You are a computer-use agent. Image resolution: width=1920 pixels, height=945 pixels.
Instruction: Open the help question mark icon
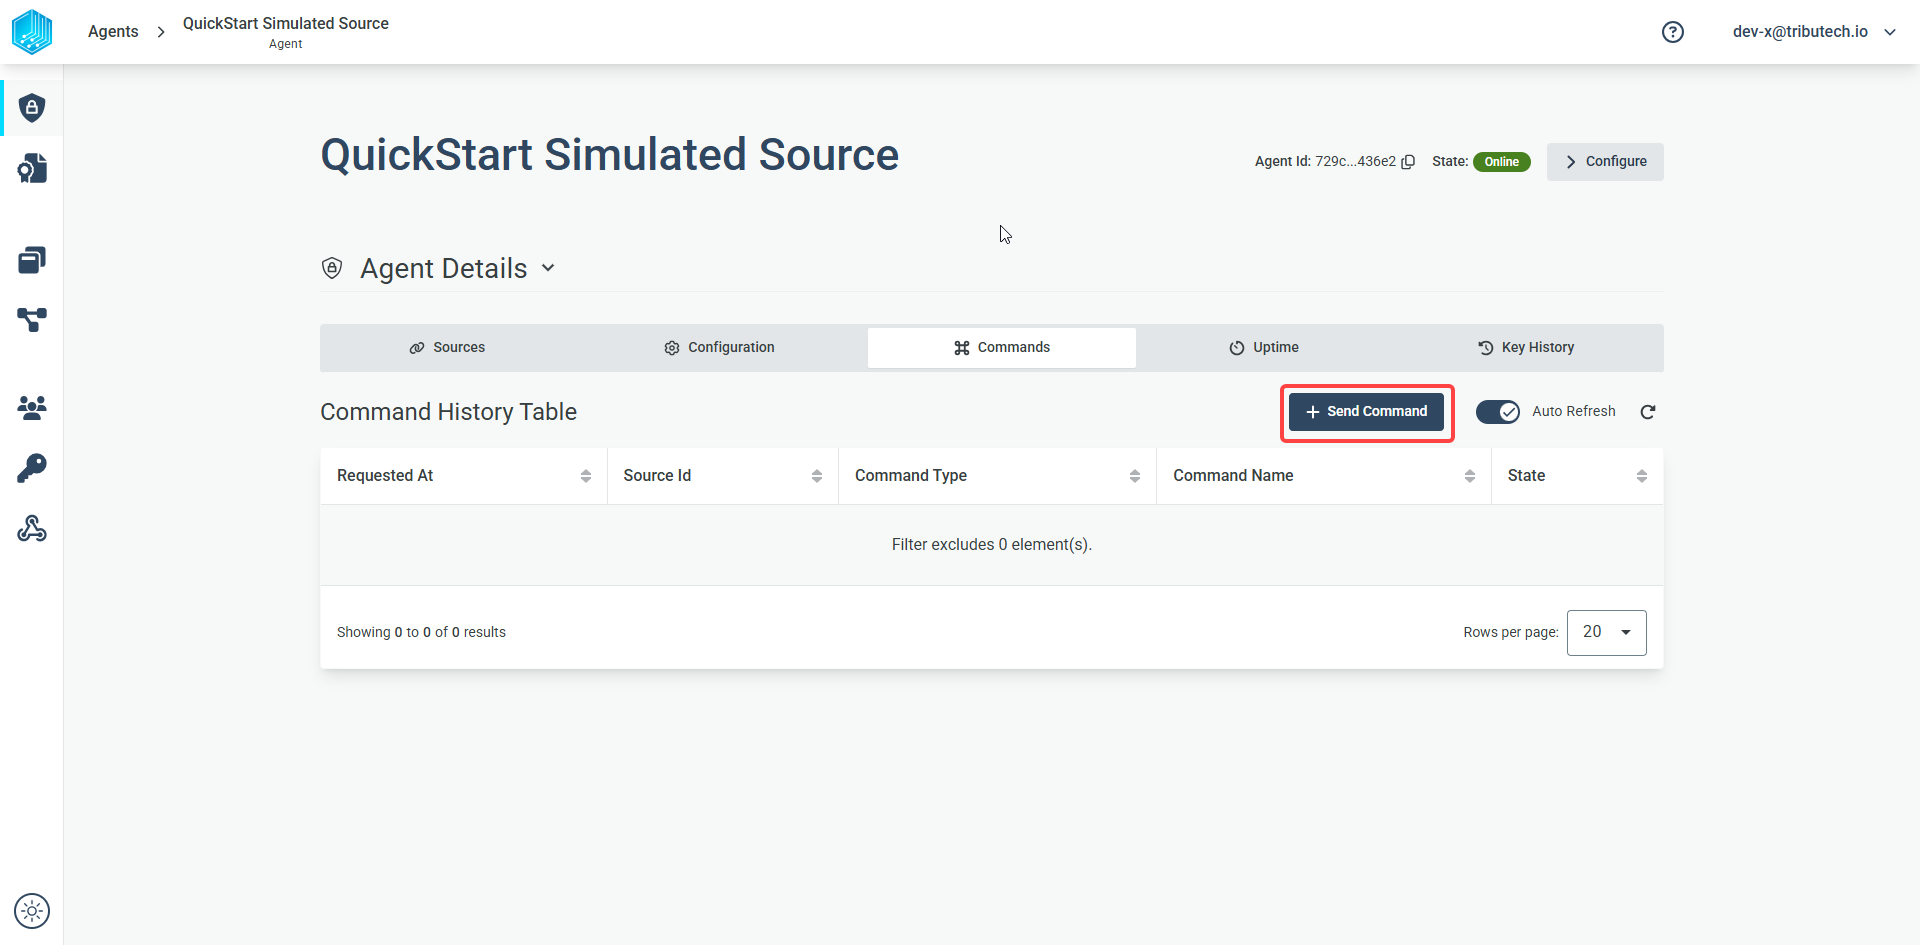(x=1673, y=32)
